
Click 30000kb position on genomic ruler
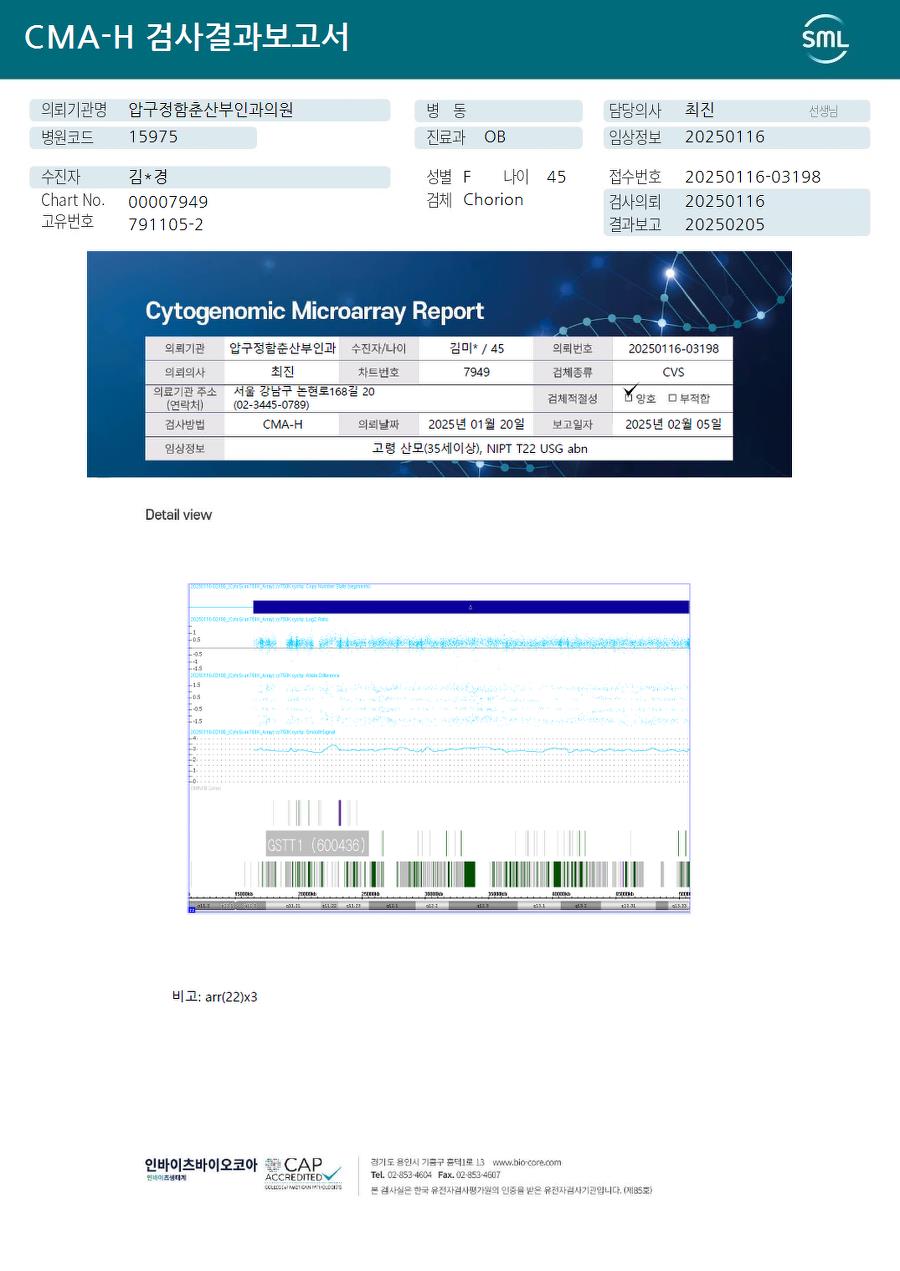tap(433, 894)
